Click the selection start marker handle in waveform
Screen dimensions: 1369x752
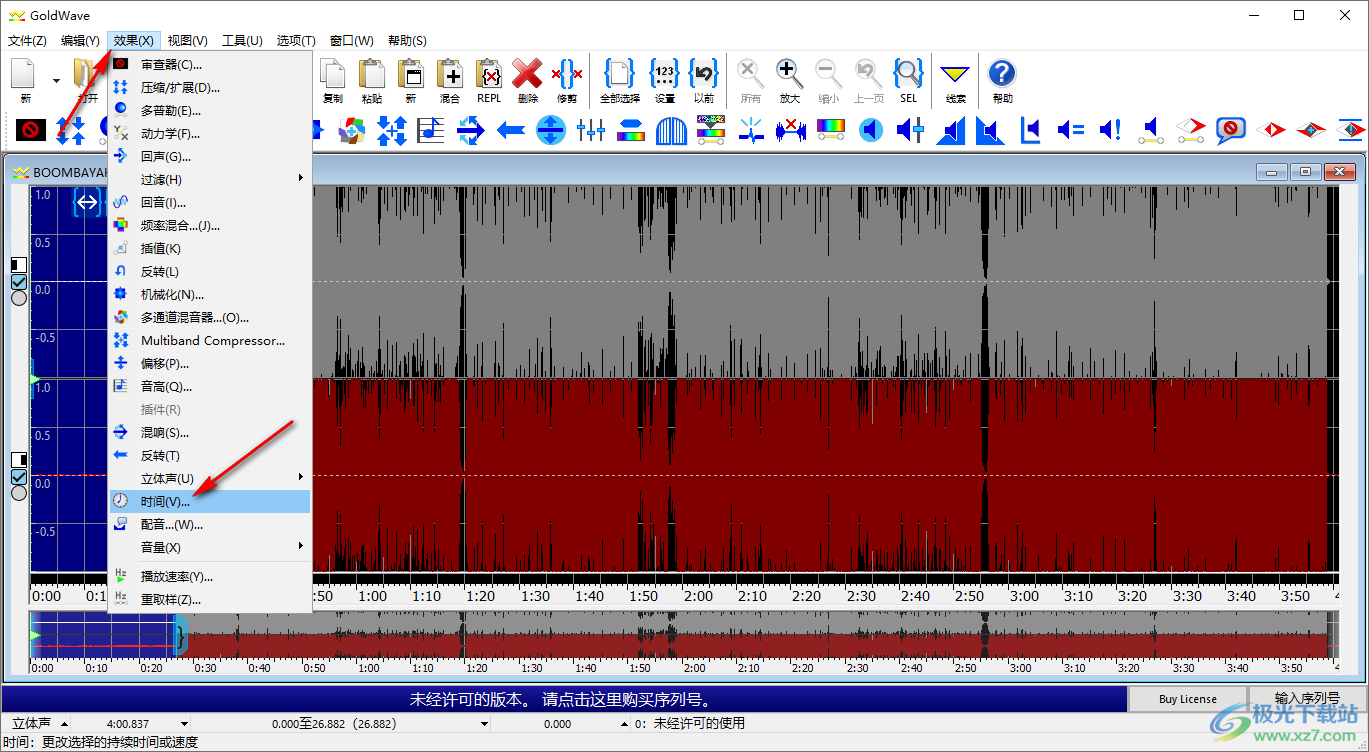[x=88, y=203]
